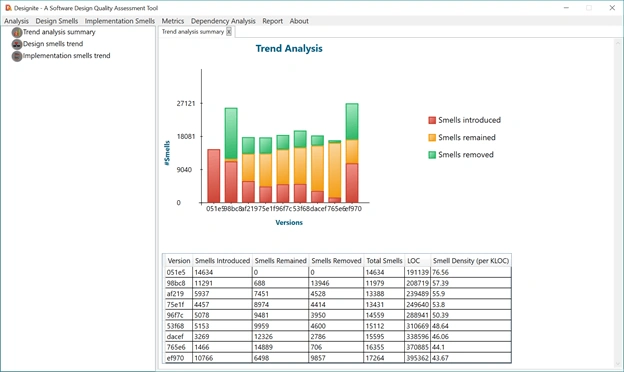This screenshot has height=372, width=624.
Task: Click the 288941 LOC cell
Action: pos(417,315)
